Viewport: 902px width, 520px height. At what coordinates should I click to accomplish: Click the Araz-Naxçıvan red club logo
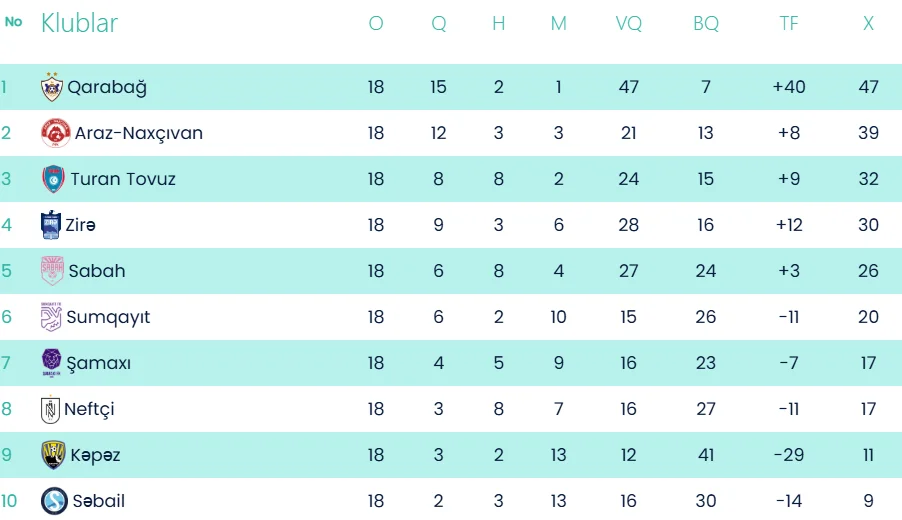[56, 133]
